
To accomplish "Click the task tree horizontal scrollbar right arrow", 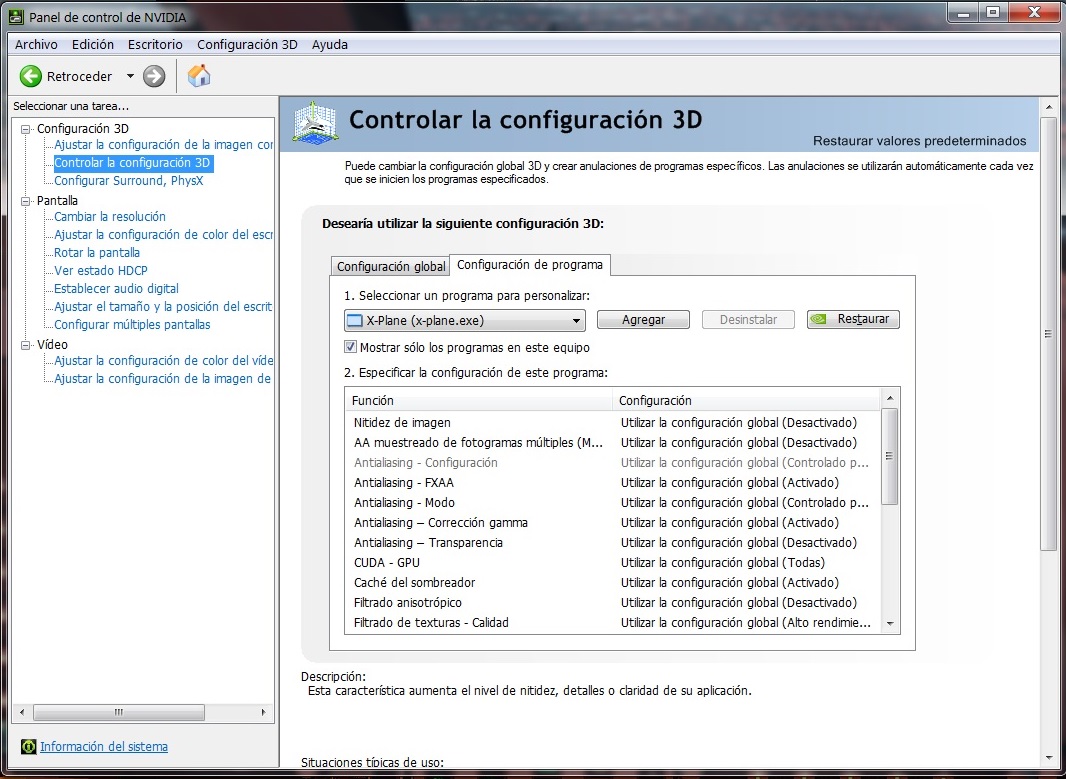I will tap(264, 712).
